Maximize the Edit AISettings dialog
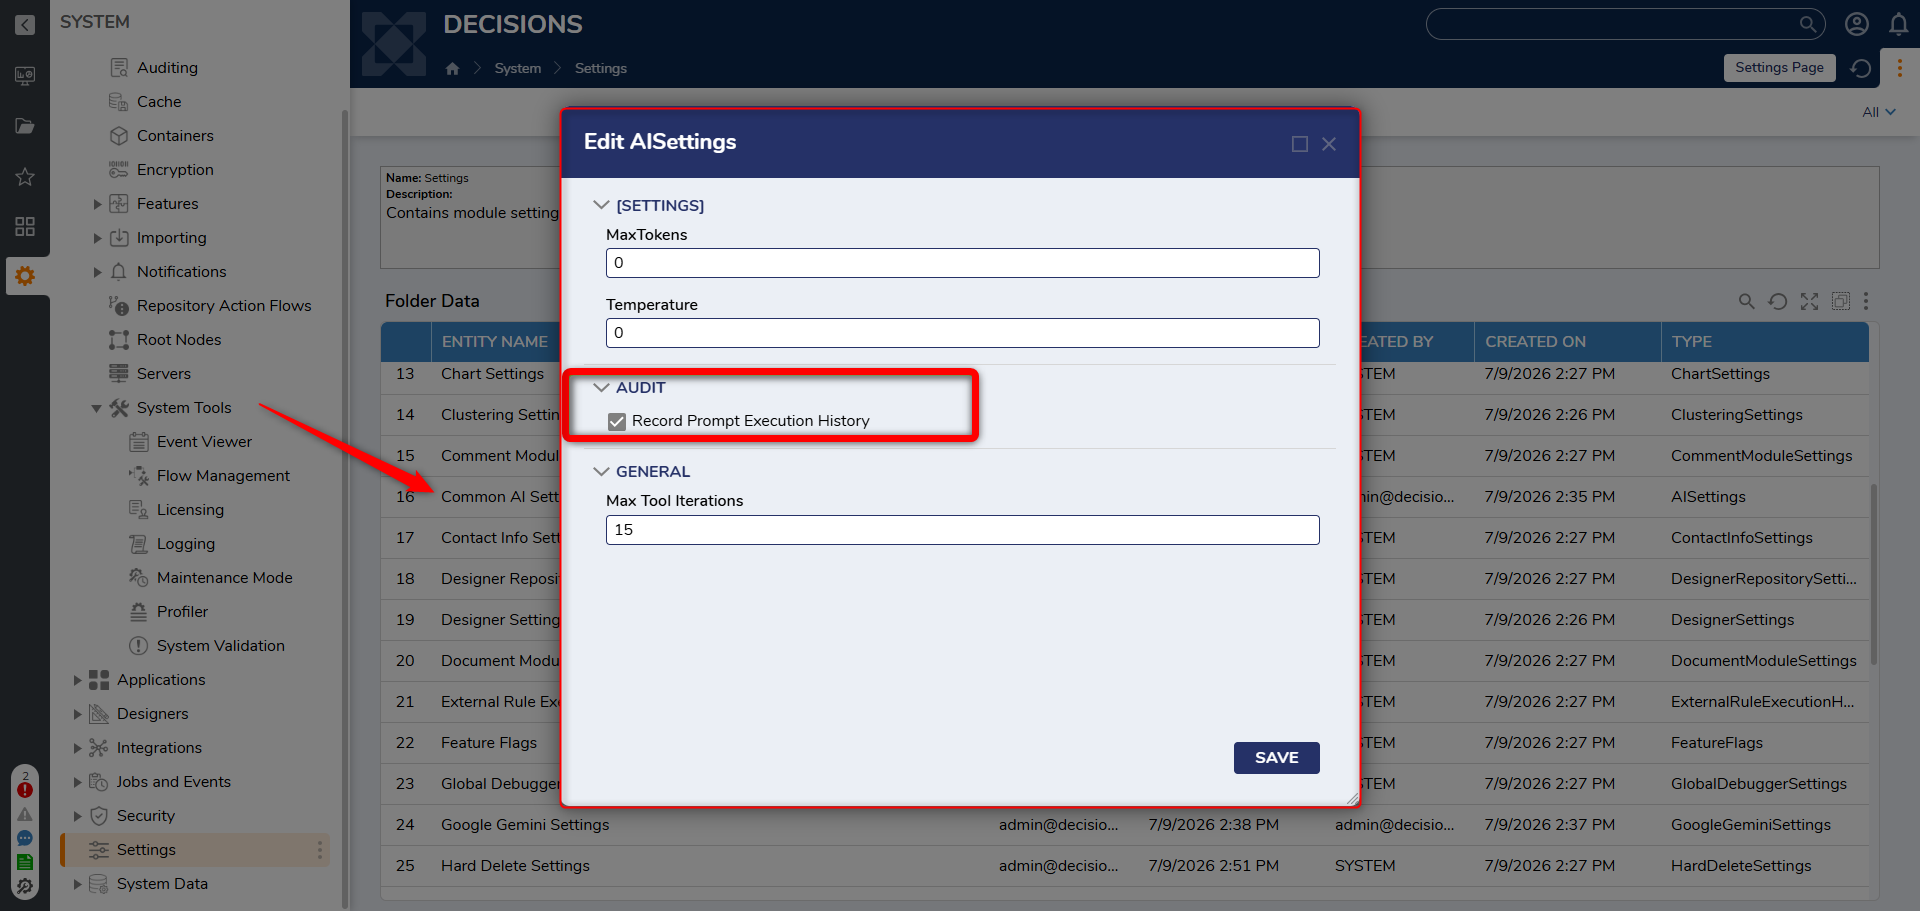 [1300, 144]
